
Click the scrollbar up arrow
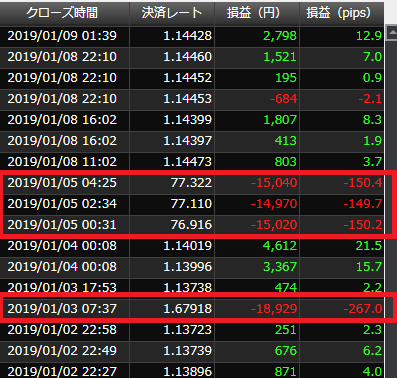pos(391,33)
